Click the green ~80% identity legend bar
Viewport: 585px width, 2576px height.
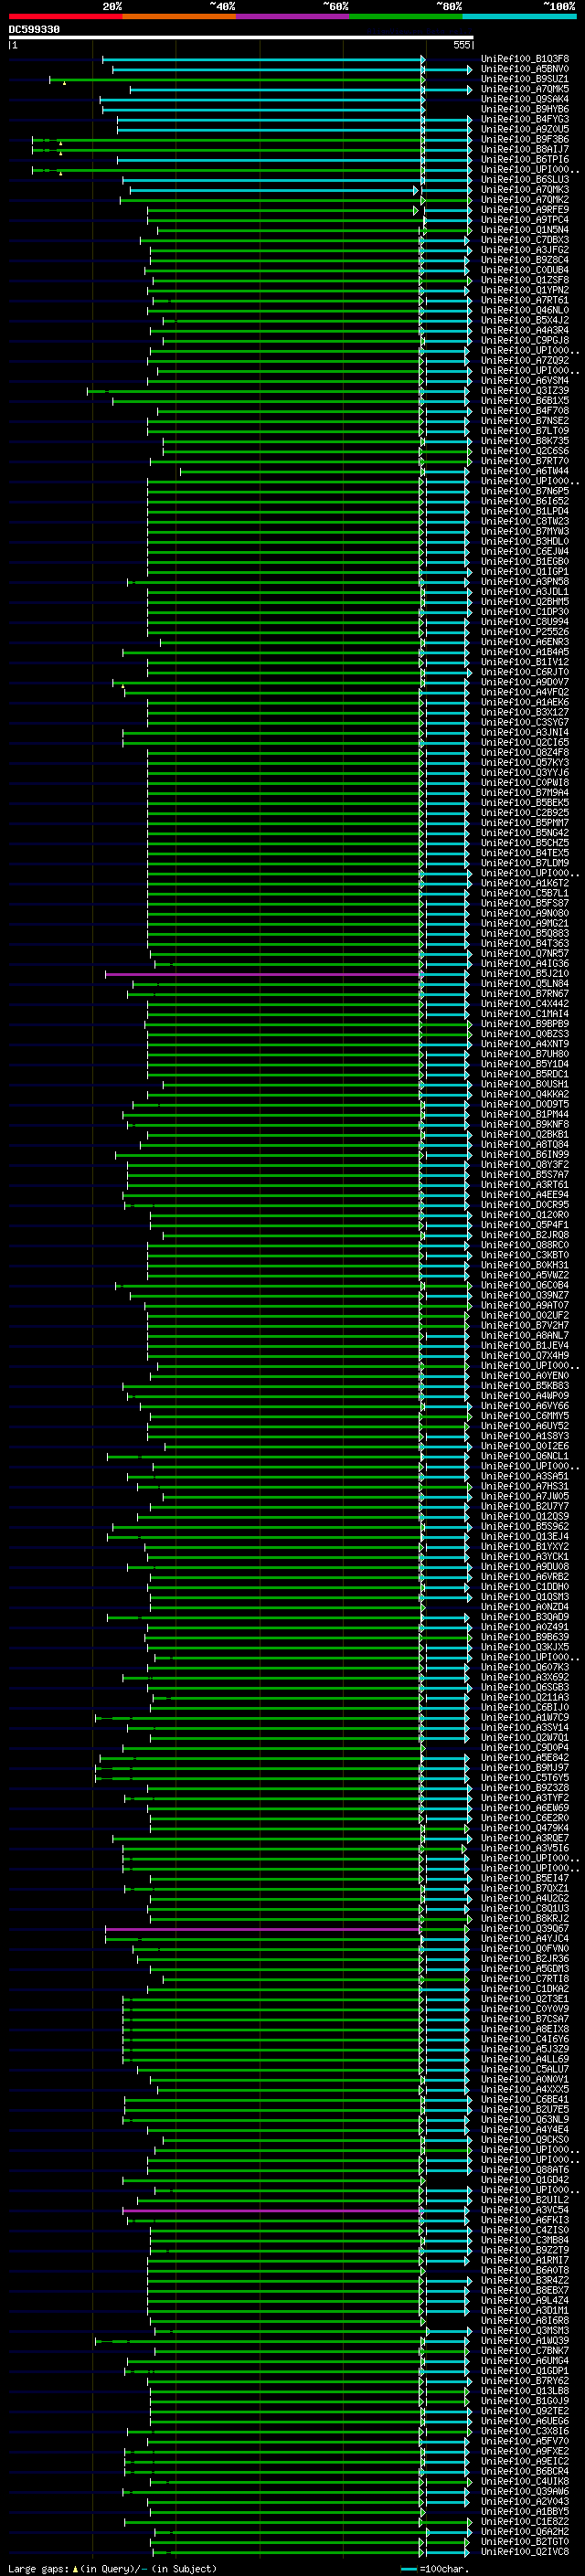[x=406, y=16]
